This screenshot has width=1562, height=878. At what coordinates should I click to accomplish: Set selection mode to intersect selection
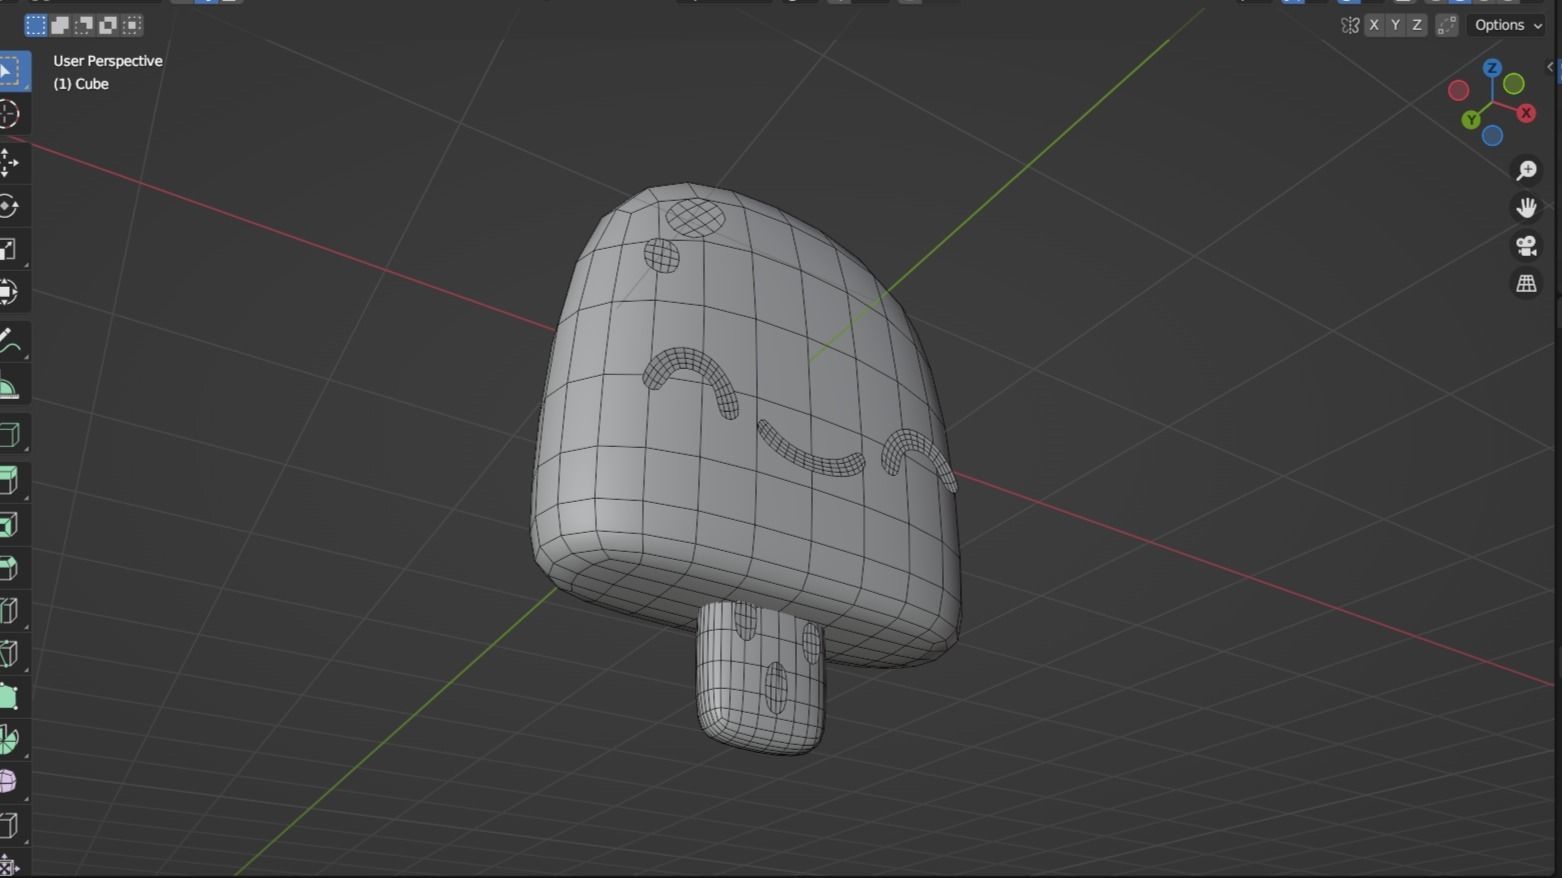click(132, 25)
